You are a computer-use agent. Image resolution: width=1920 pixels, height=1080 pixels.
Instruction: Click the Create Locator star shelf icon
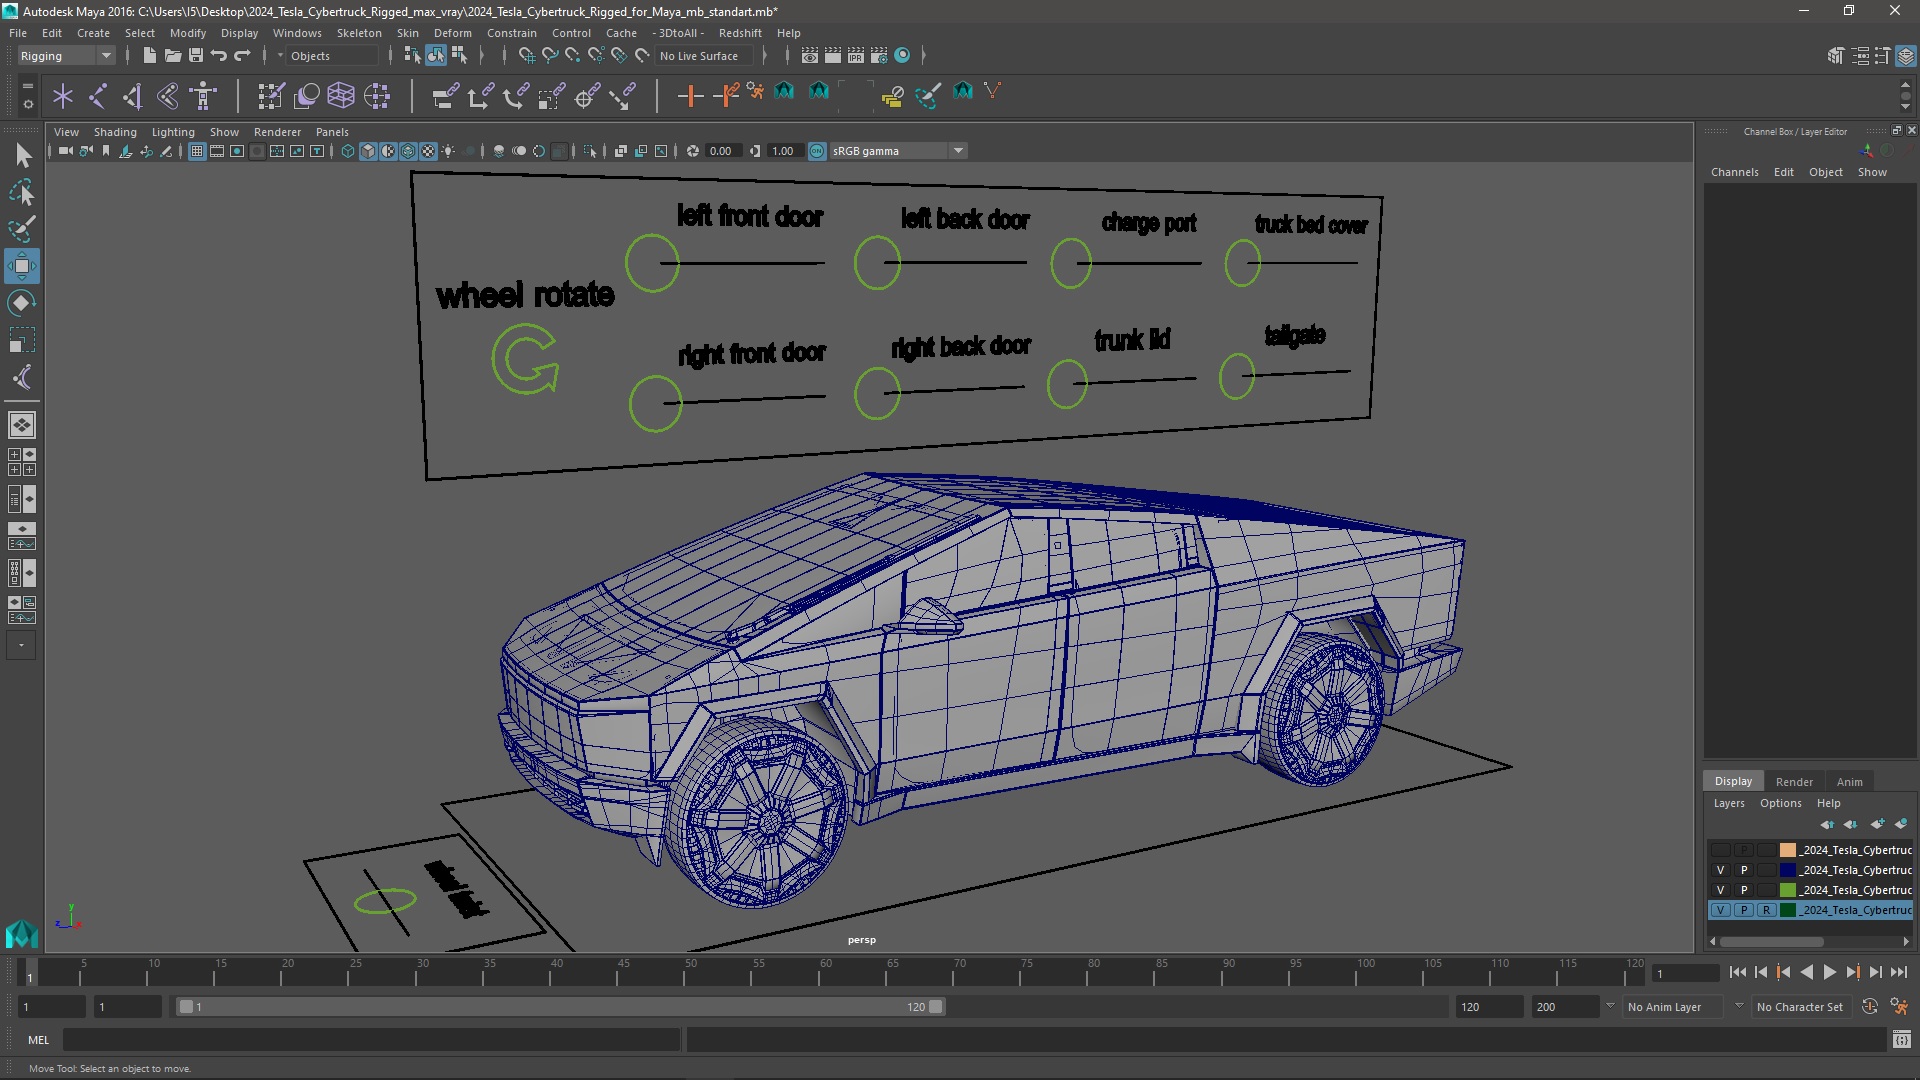coord(63,96)
